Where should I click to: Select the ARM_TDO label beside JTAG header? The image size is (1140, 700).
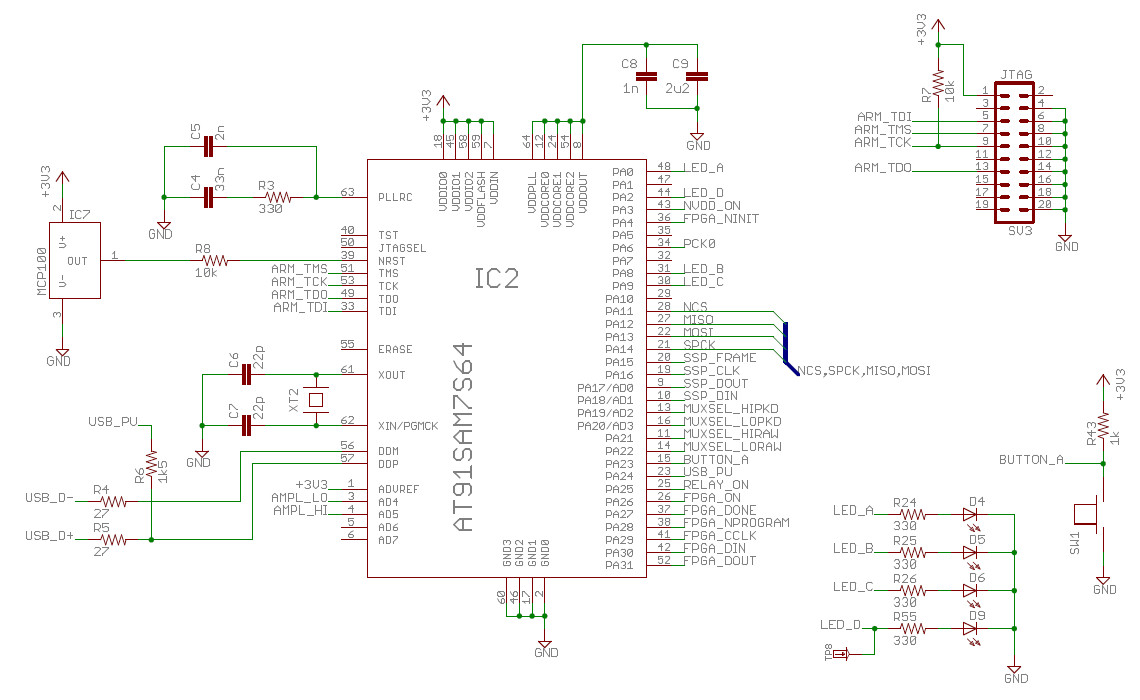[x=883, y=167]
